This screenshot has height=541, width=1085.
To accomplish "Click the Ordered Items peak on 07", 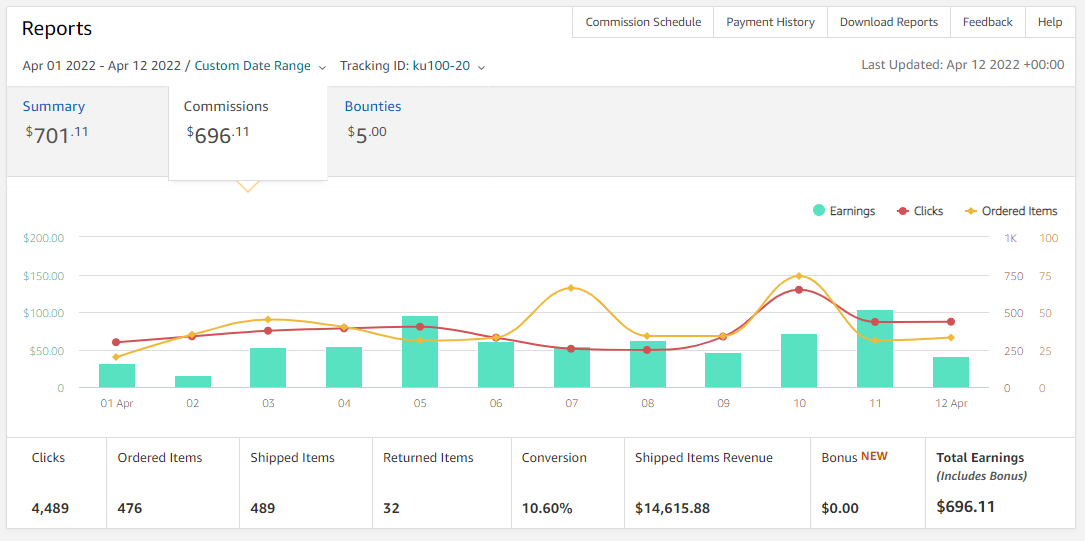I will point(572,288).
